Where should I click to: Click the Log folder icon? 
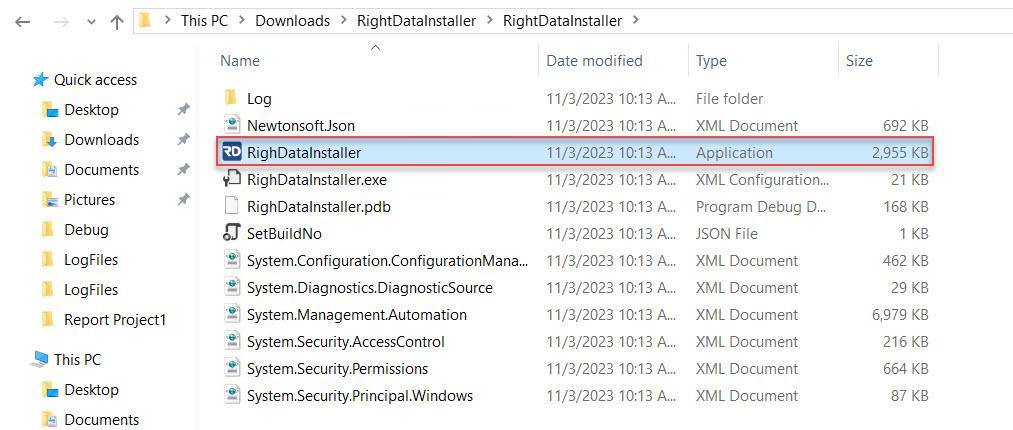click(231, 98)
